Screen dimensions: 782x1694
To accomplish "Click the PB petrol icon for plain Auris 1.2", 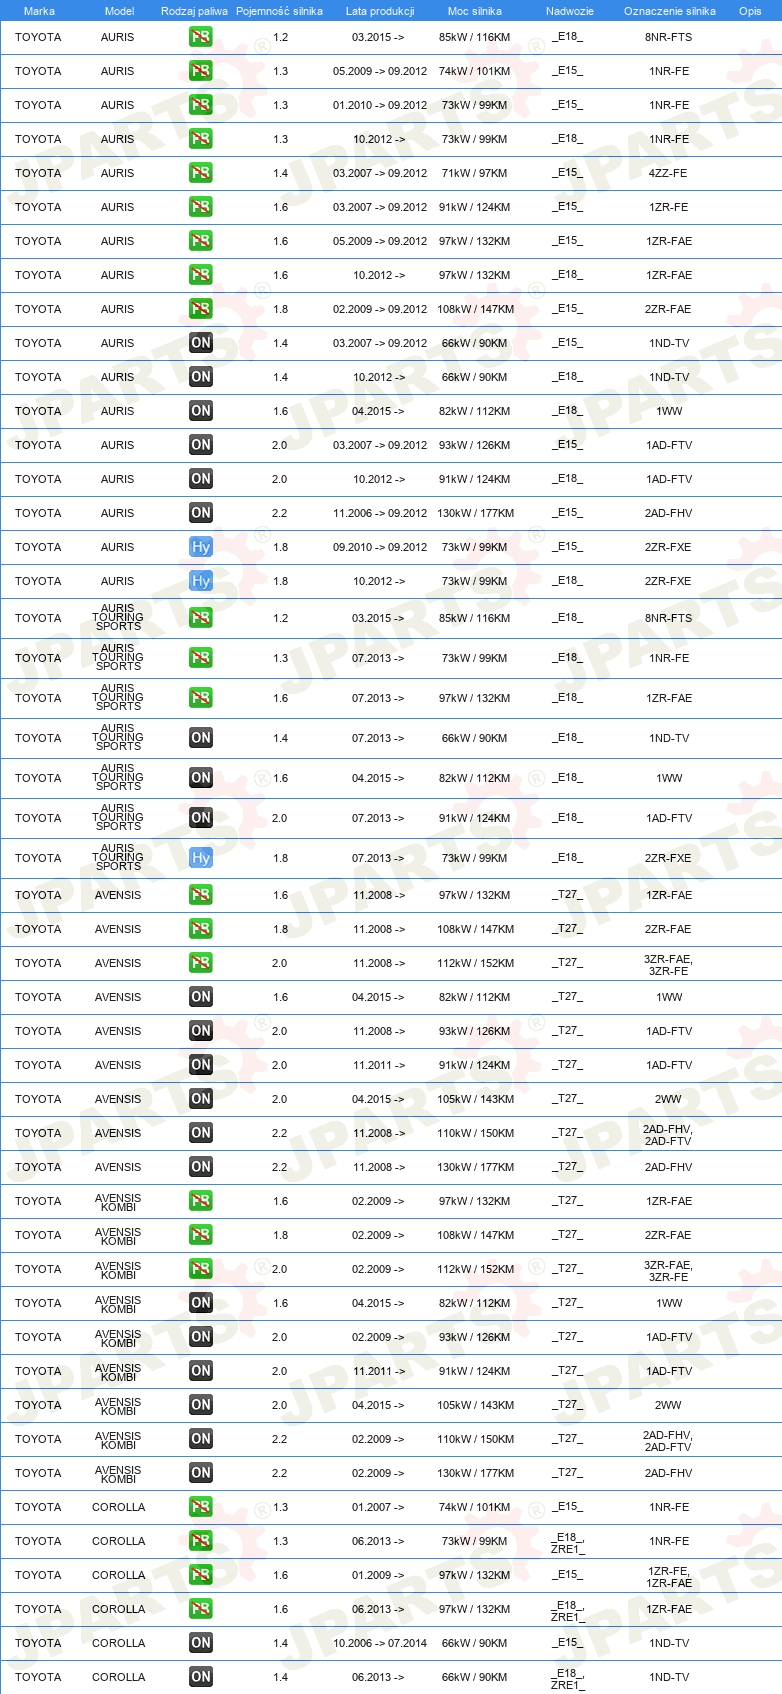I will click(x=201, y=37).
